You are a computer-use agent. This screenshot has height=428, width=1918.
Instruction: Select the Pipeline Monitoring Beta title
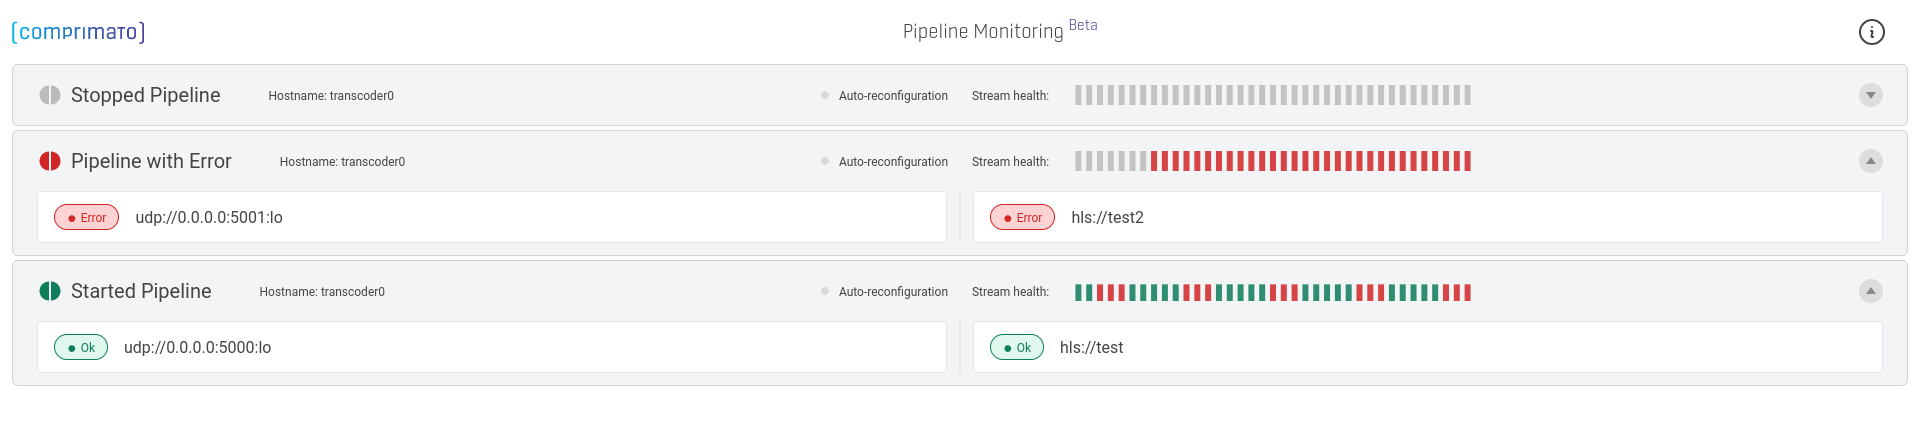coord(1000,30)
